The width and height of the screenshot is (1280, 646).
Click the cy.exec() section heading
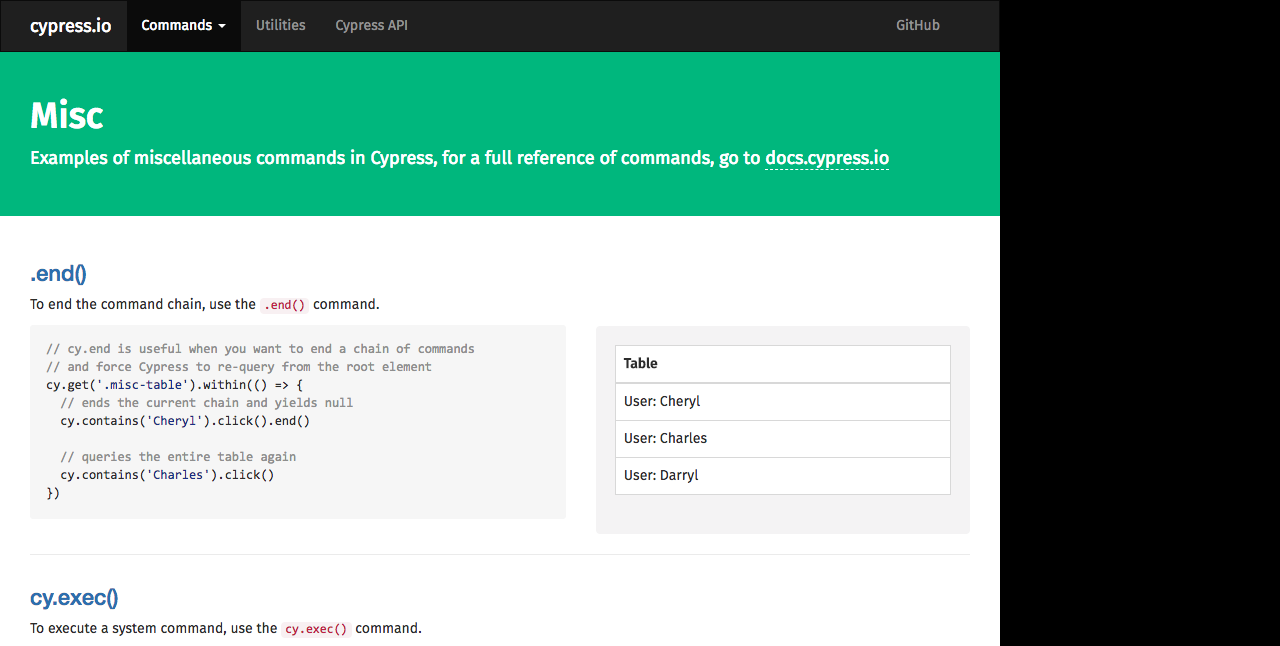pyautogui.click(x=74, y=598)
